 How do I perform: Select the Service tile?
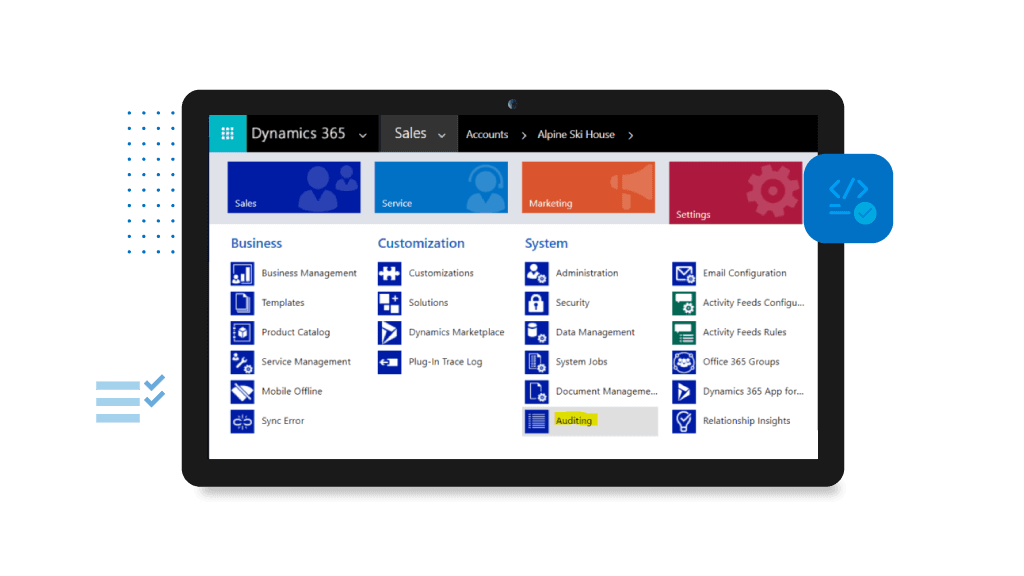coord(441,188)
